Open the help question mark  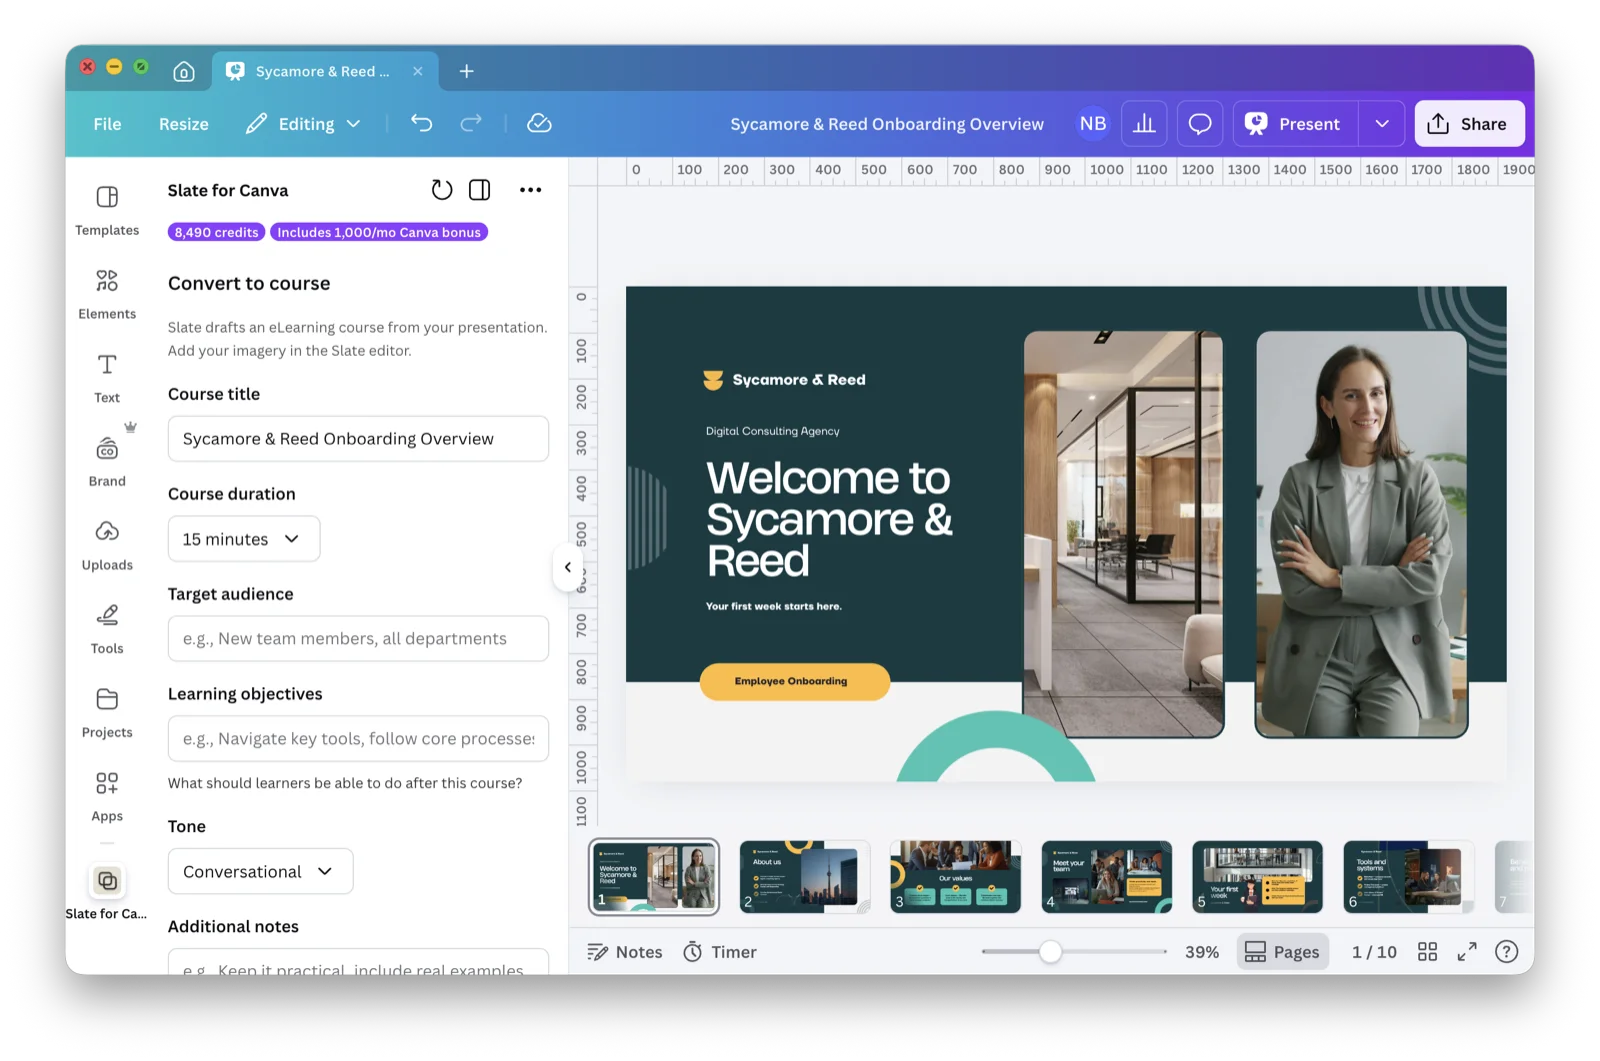tap(1507, 952)
